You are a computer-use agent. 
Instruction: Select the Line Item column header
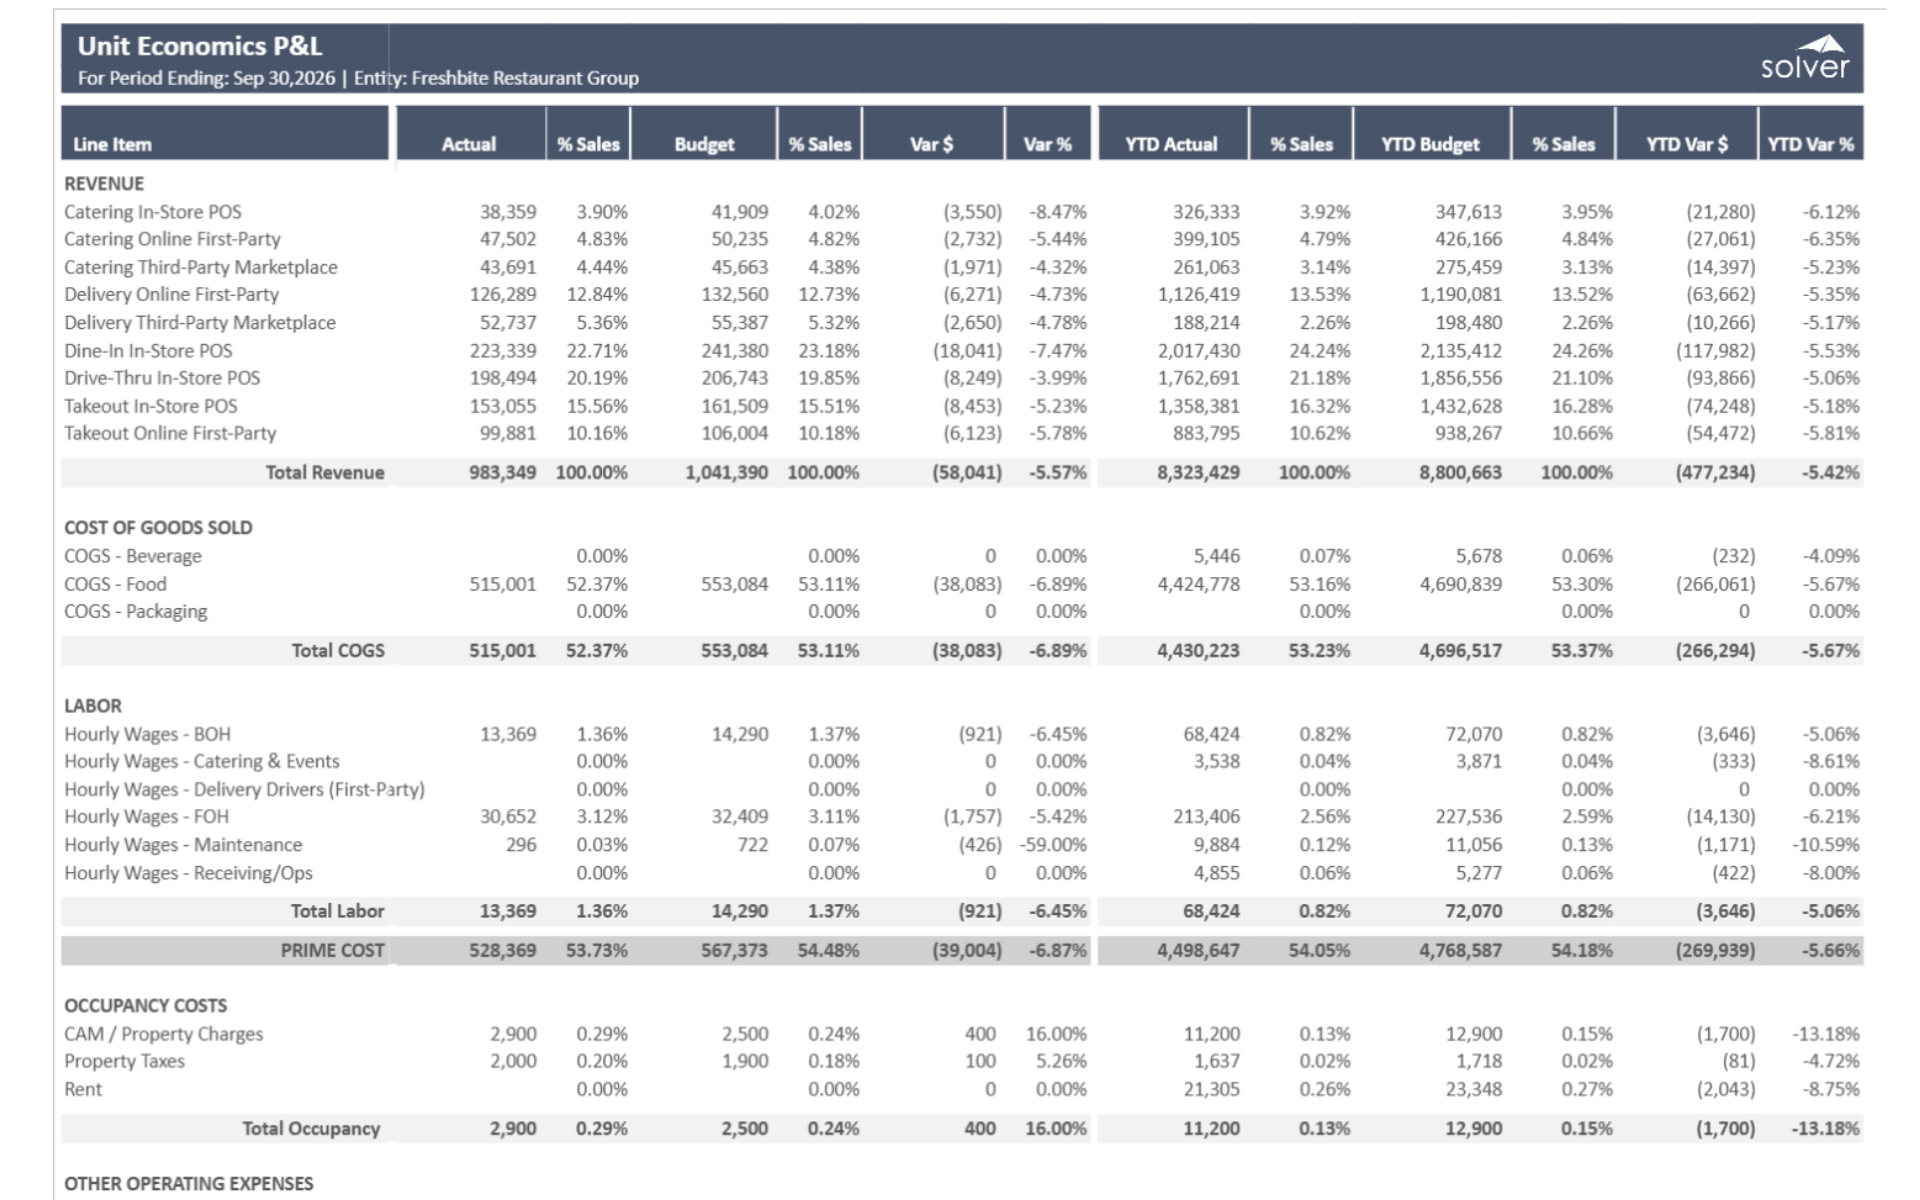pos(112,144)
